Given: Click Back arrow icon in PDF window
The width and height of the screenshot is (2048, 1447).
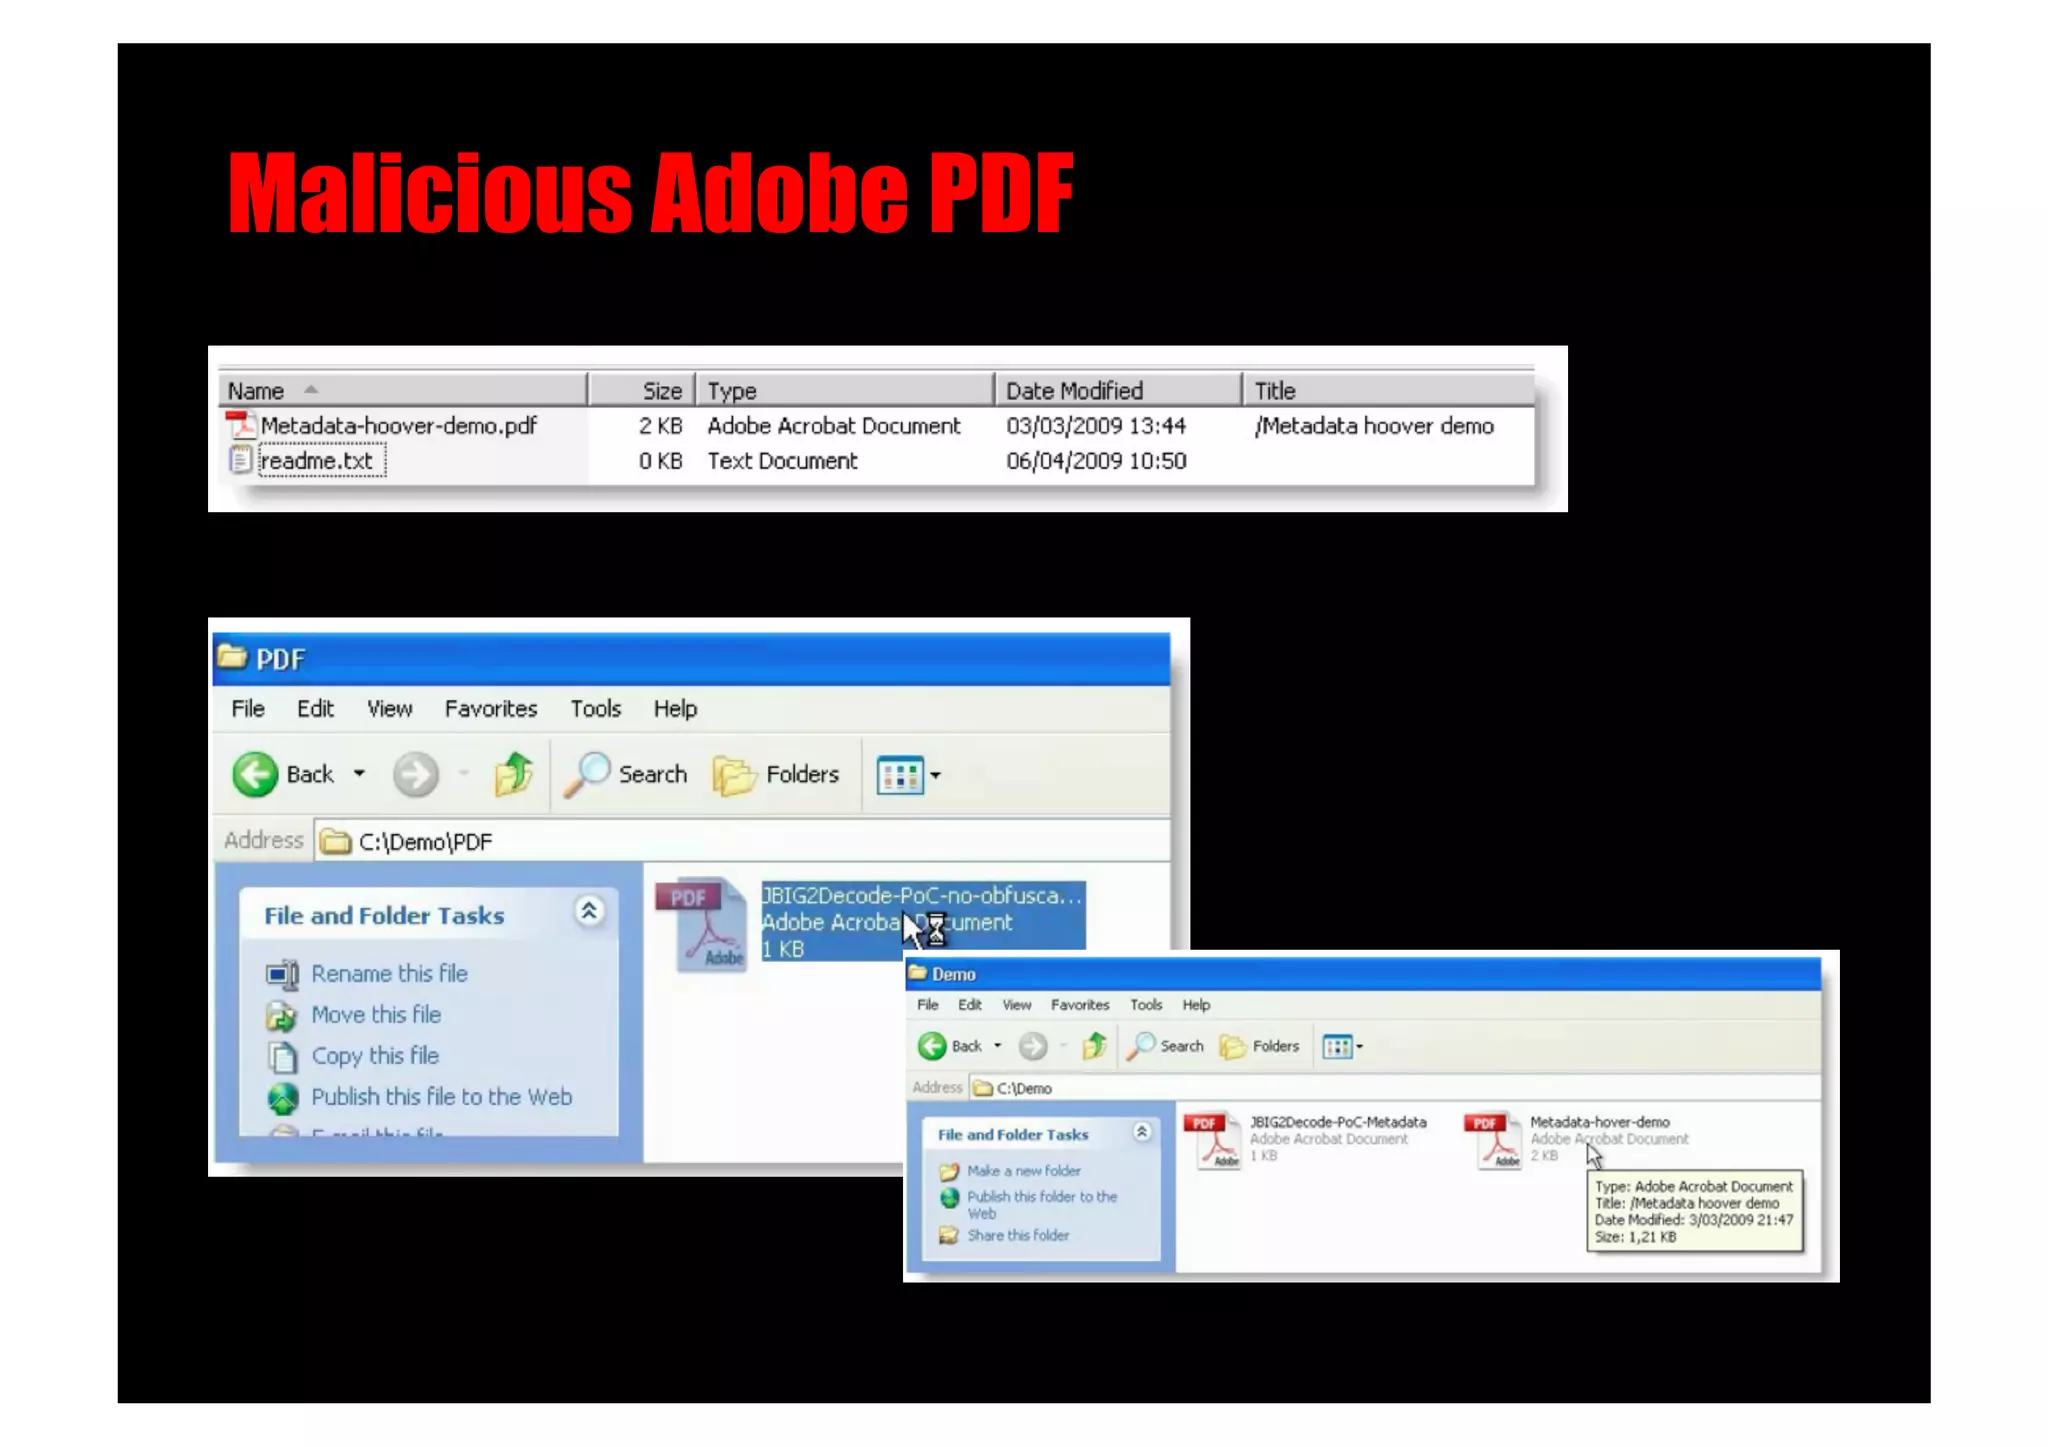Looking at the screenshot, I should point(255,774).
